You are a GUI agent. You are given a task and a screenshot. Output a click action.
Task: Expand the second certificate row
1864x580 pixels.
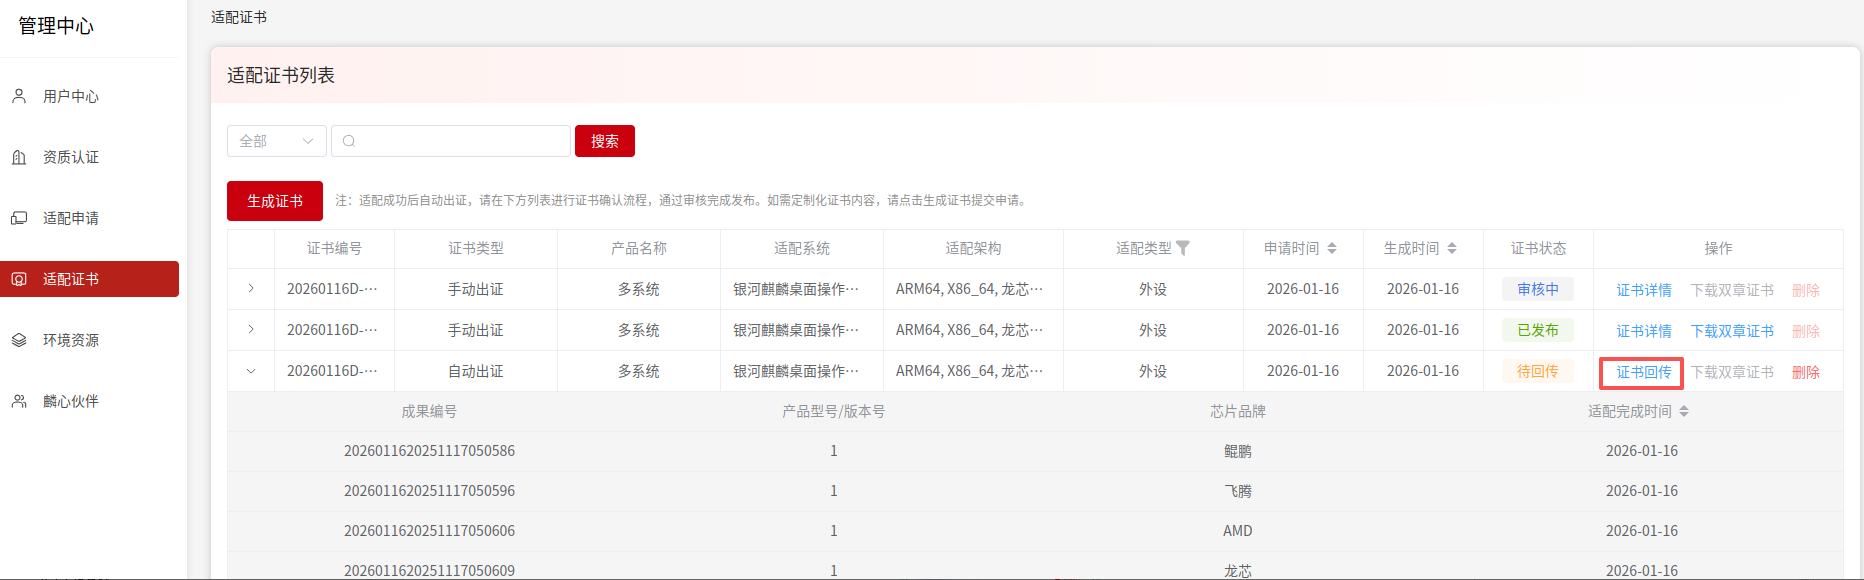pos(251,330)
